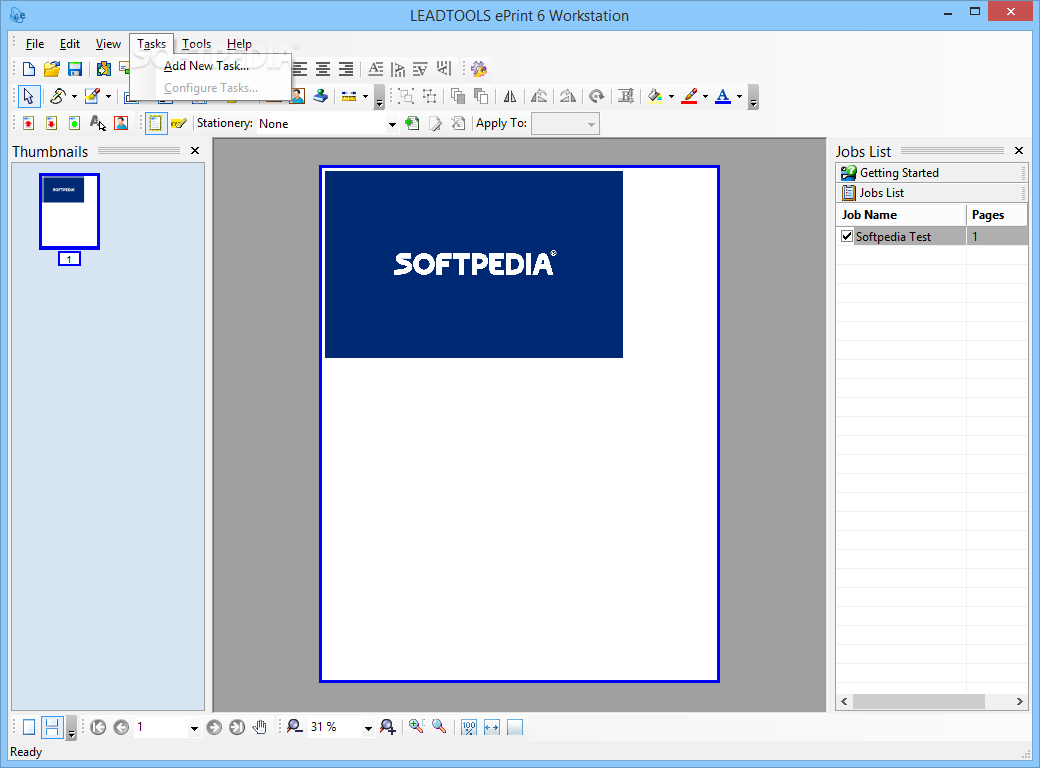Toggle single page layout view
The height and width of the screenshot is (768, 1040).
coord(29,728)
